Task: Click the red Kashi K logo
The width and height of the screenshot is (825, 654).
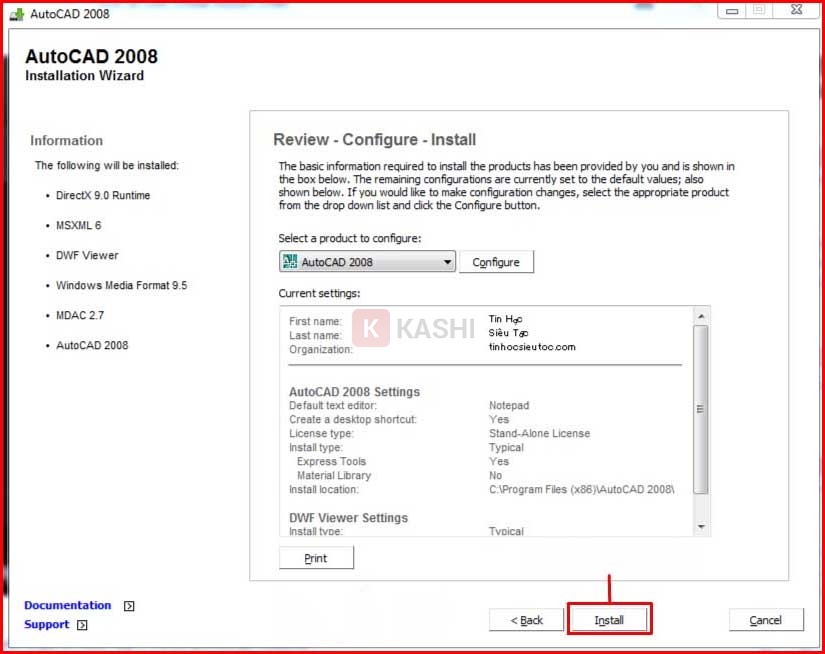Action: [x=371, y=328]
